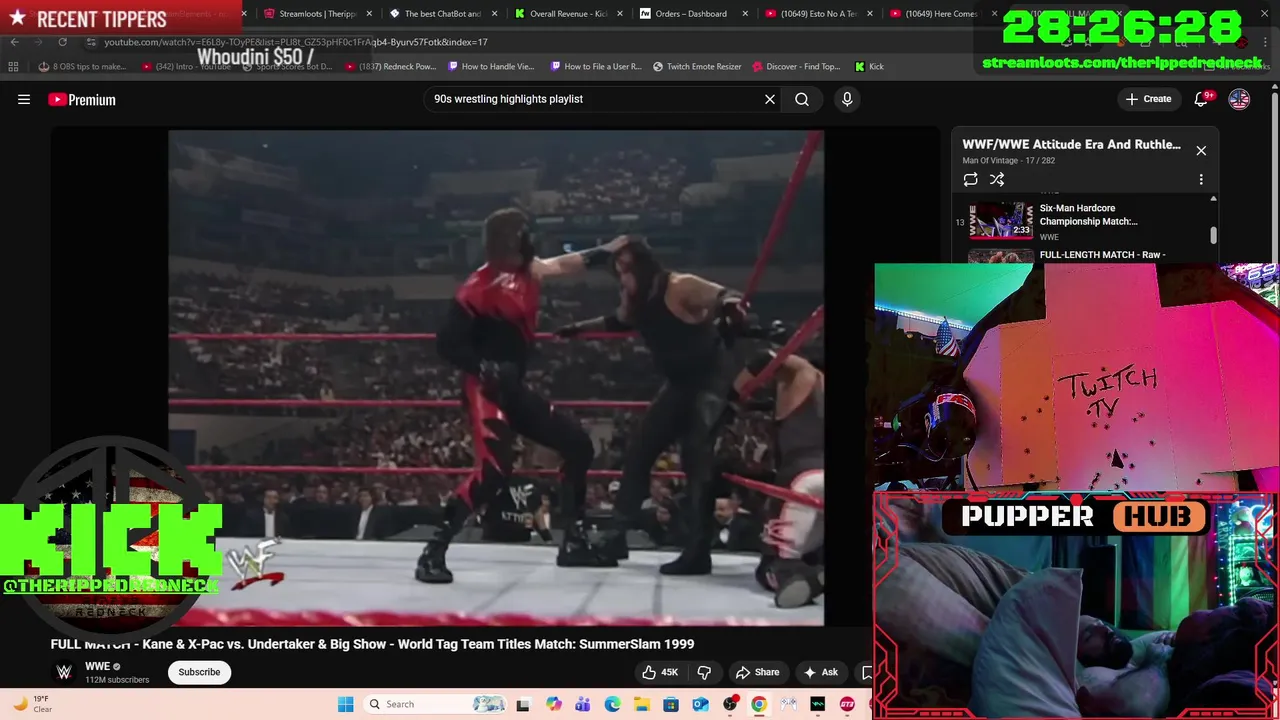Open playlist three-dot options menu
The width and height of the screenshot is (1280, 720).
[x=1201, y=180]
